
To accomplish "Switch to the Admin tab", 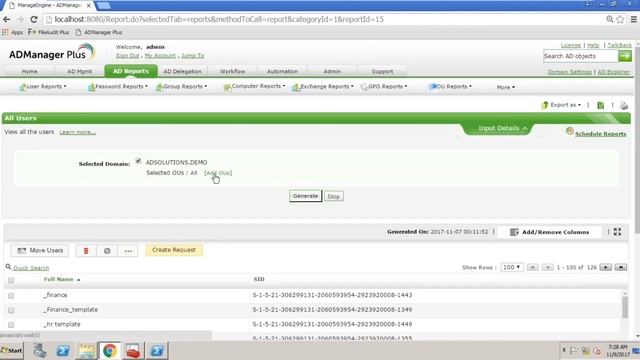I will click(332, 71).
